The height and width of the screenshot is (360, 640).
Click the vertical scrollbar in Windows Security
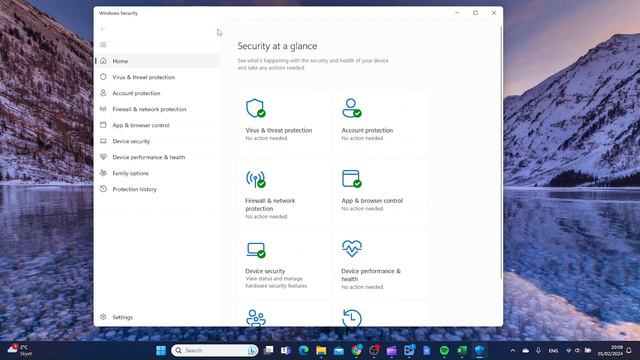(501, 153)
